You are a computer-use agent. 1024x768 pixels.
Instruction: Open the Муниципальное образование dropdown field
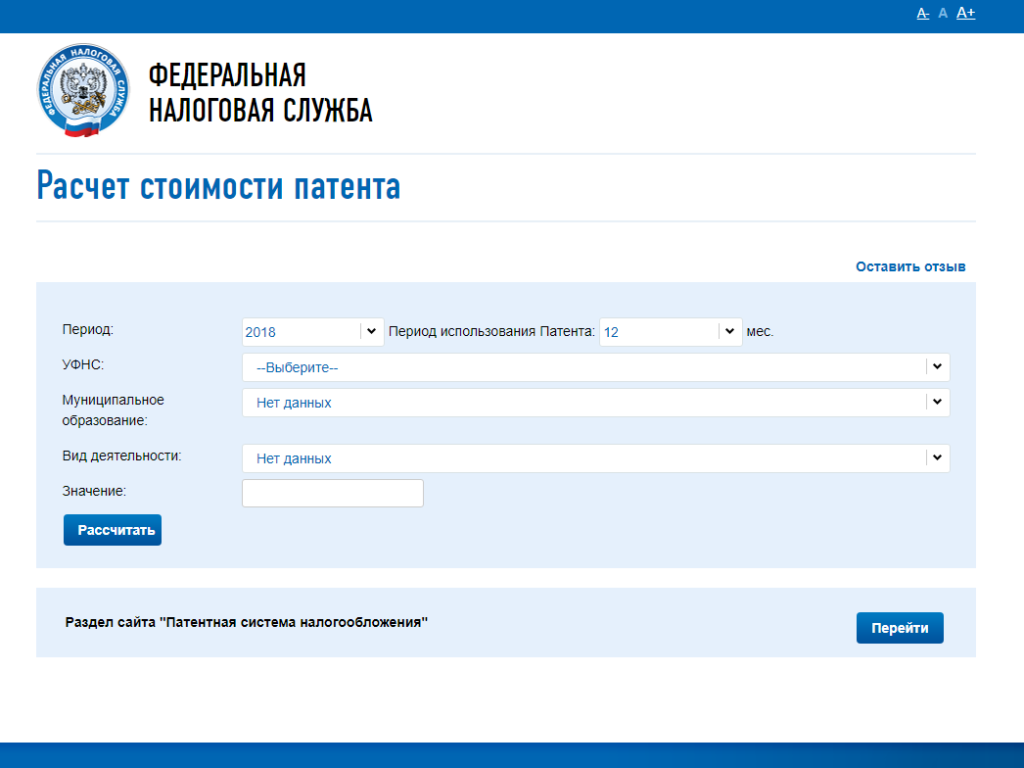click(x=584, y=402)
